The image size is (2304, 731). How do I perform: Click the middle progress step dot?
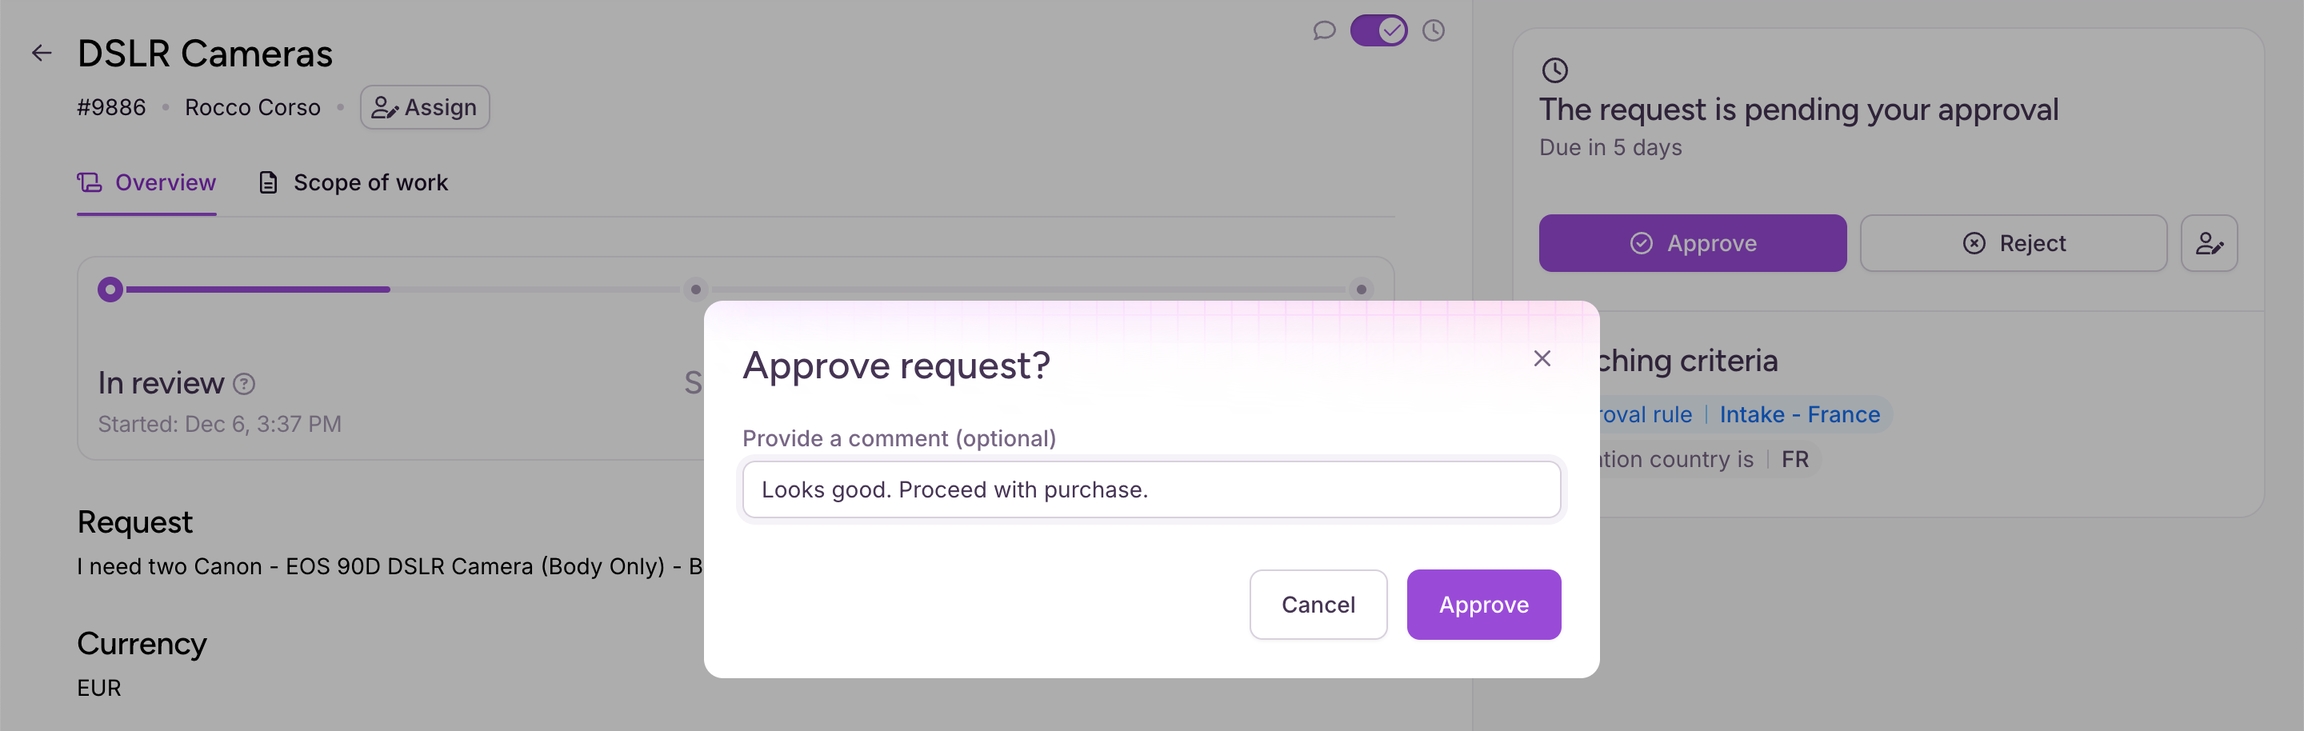coord(696,290)
